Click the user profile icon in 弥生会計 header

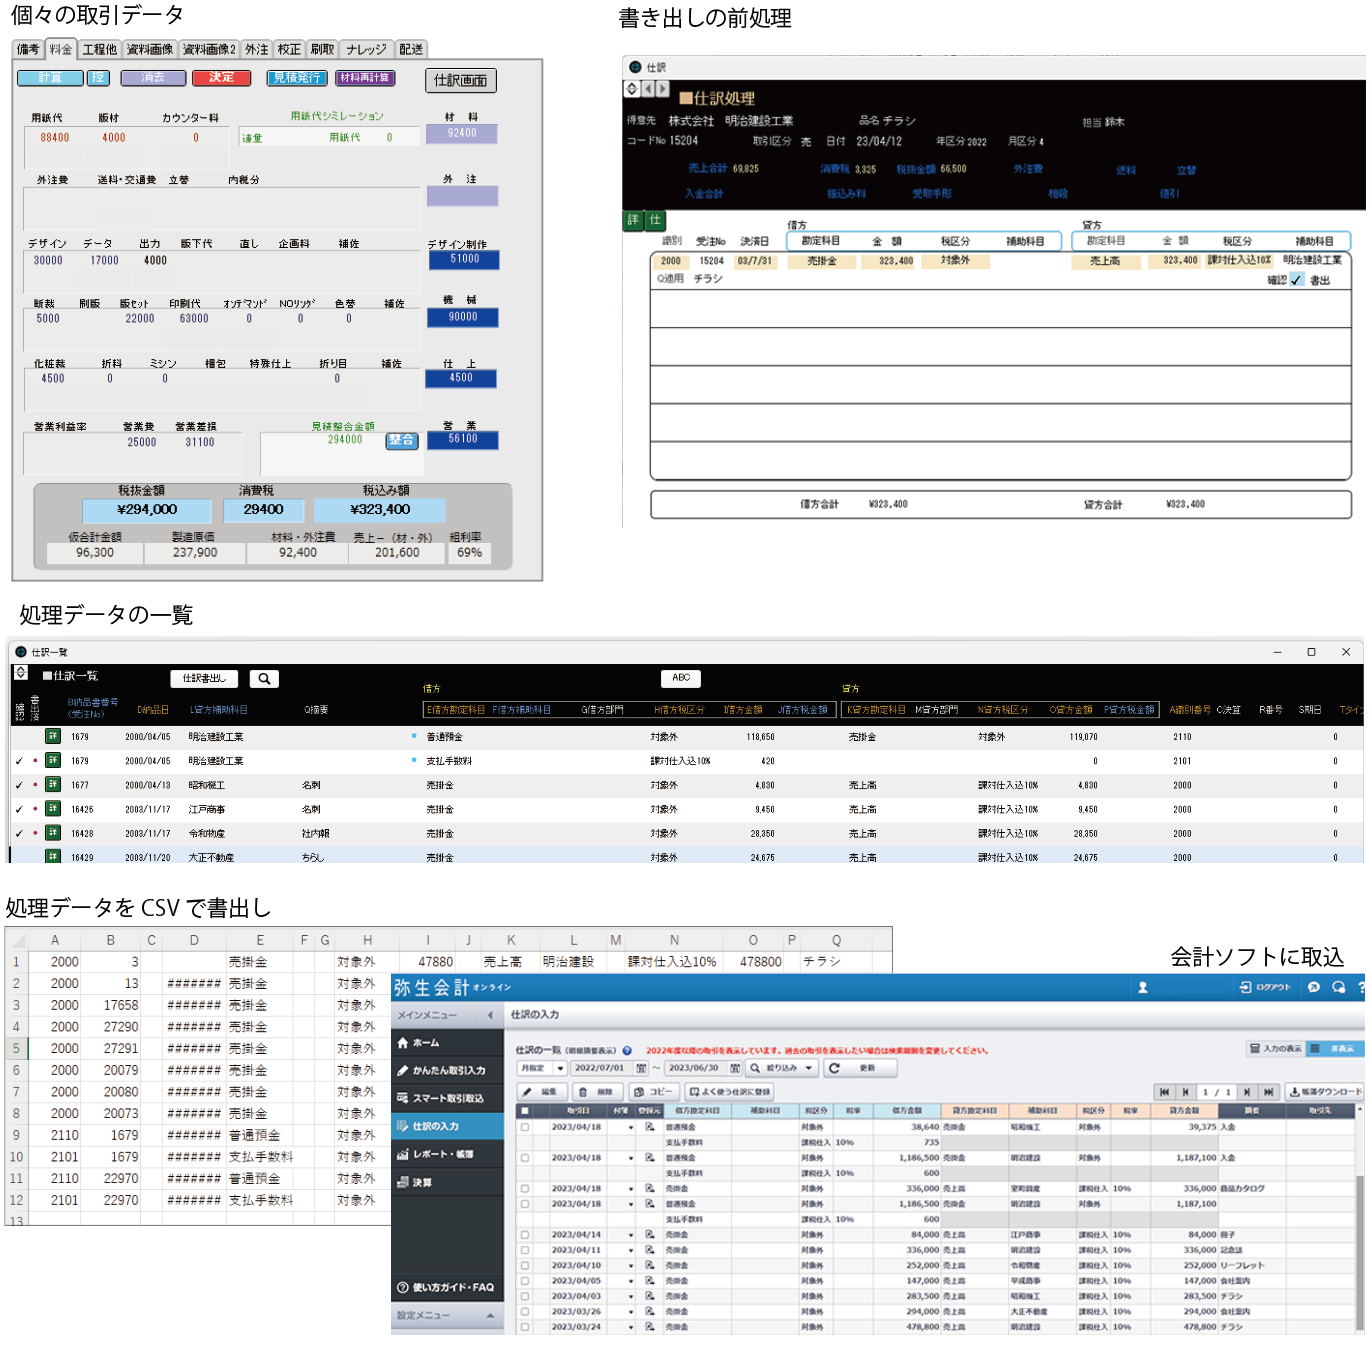point(1143,987)
